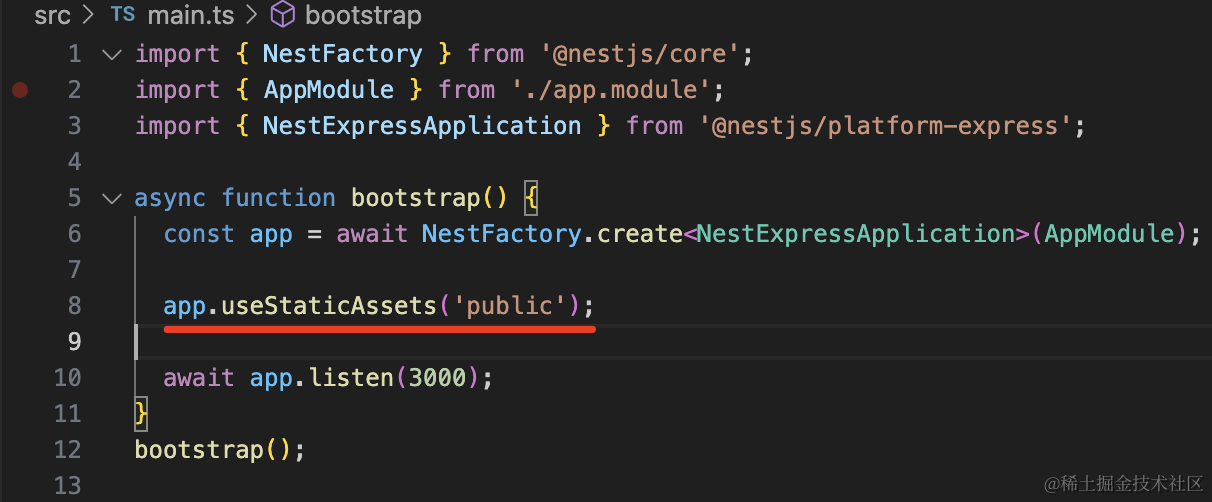Select bootstrap symbol in breadcrumb
The height and width of the screenshot is (502, 1212).
click(x=363, y=15)
